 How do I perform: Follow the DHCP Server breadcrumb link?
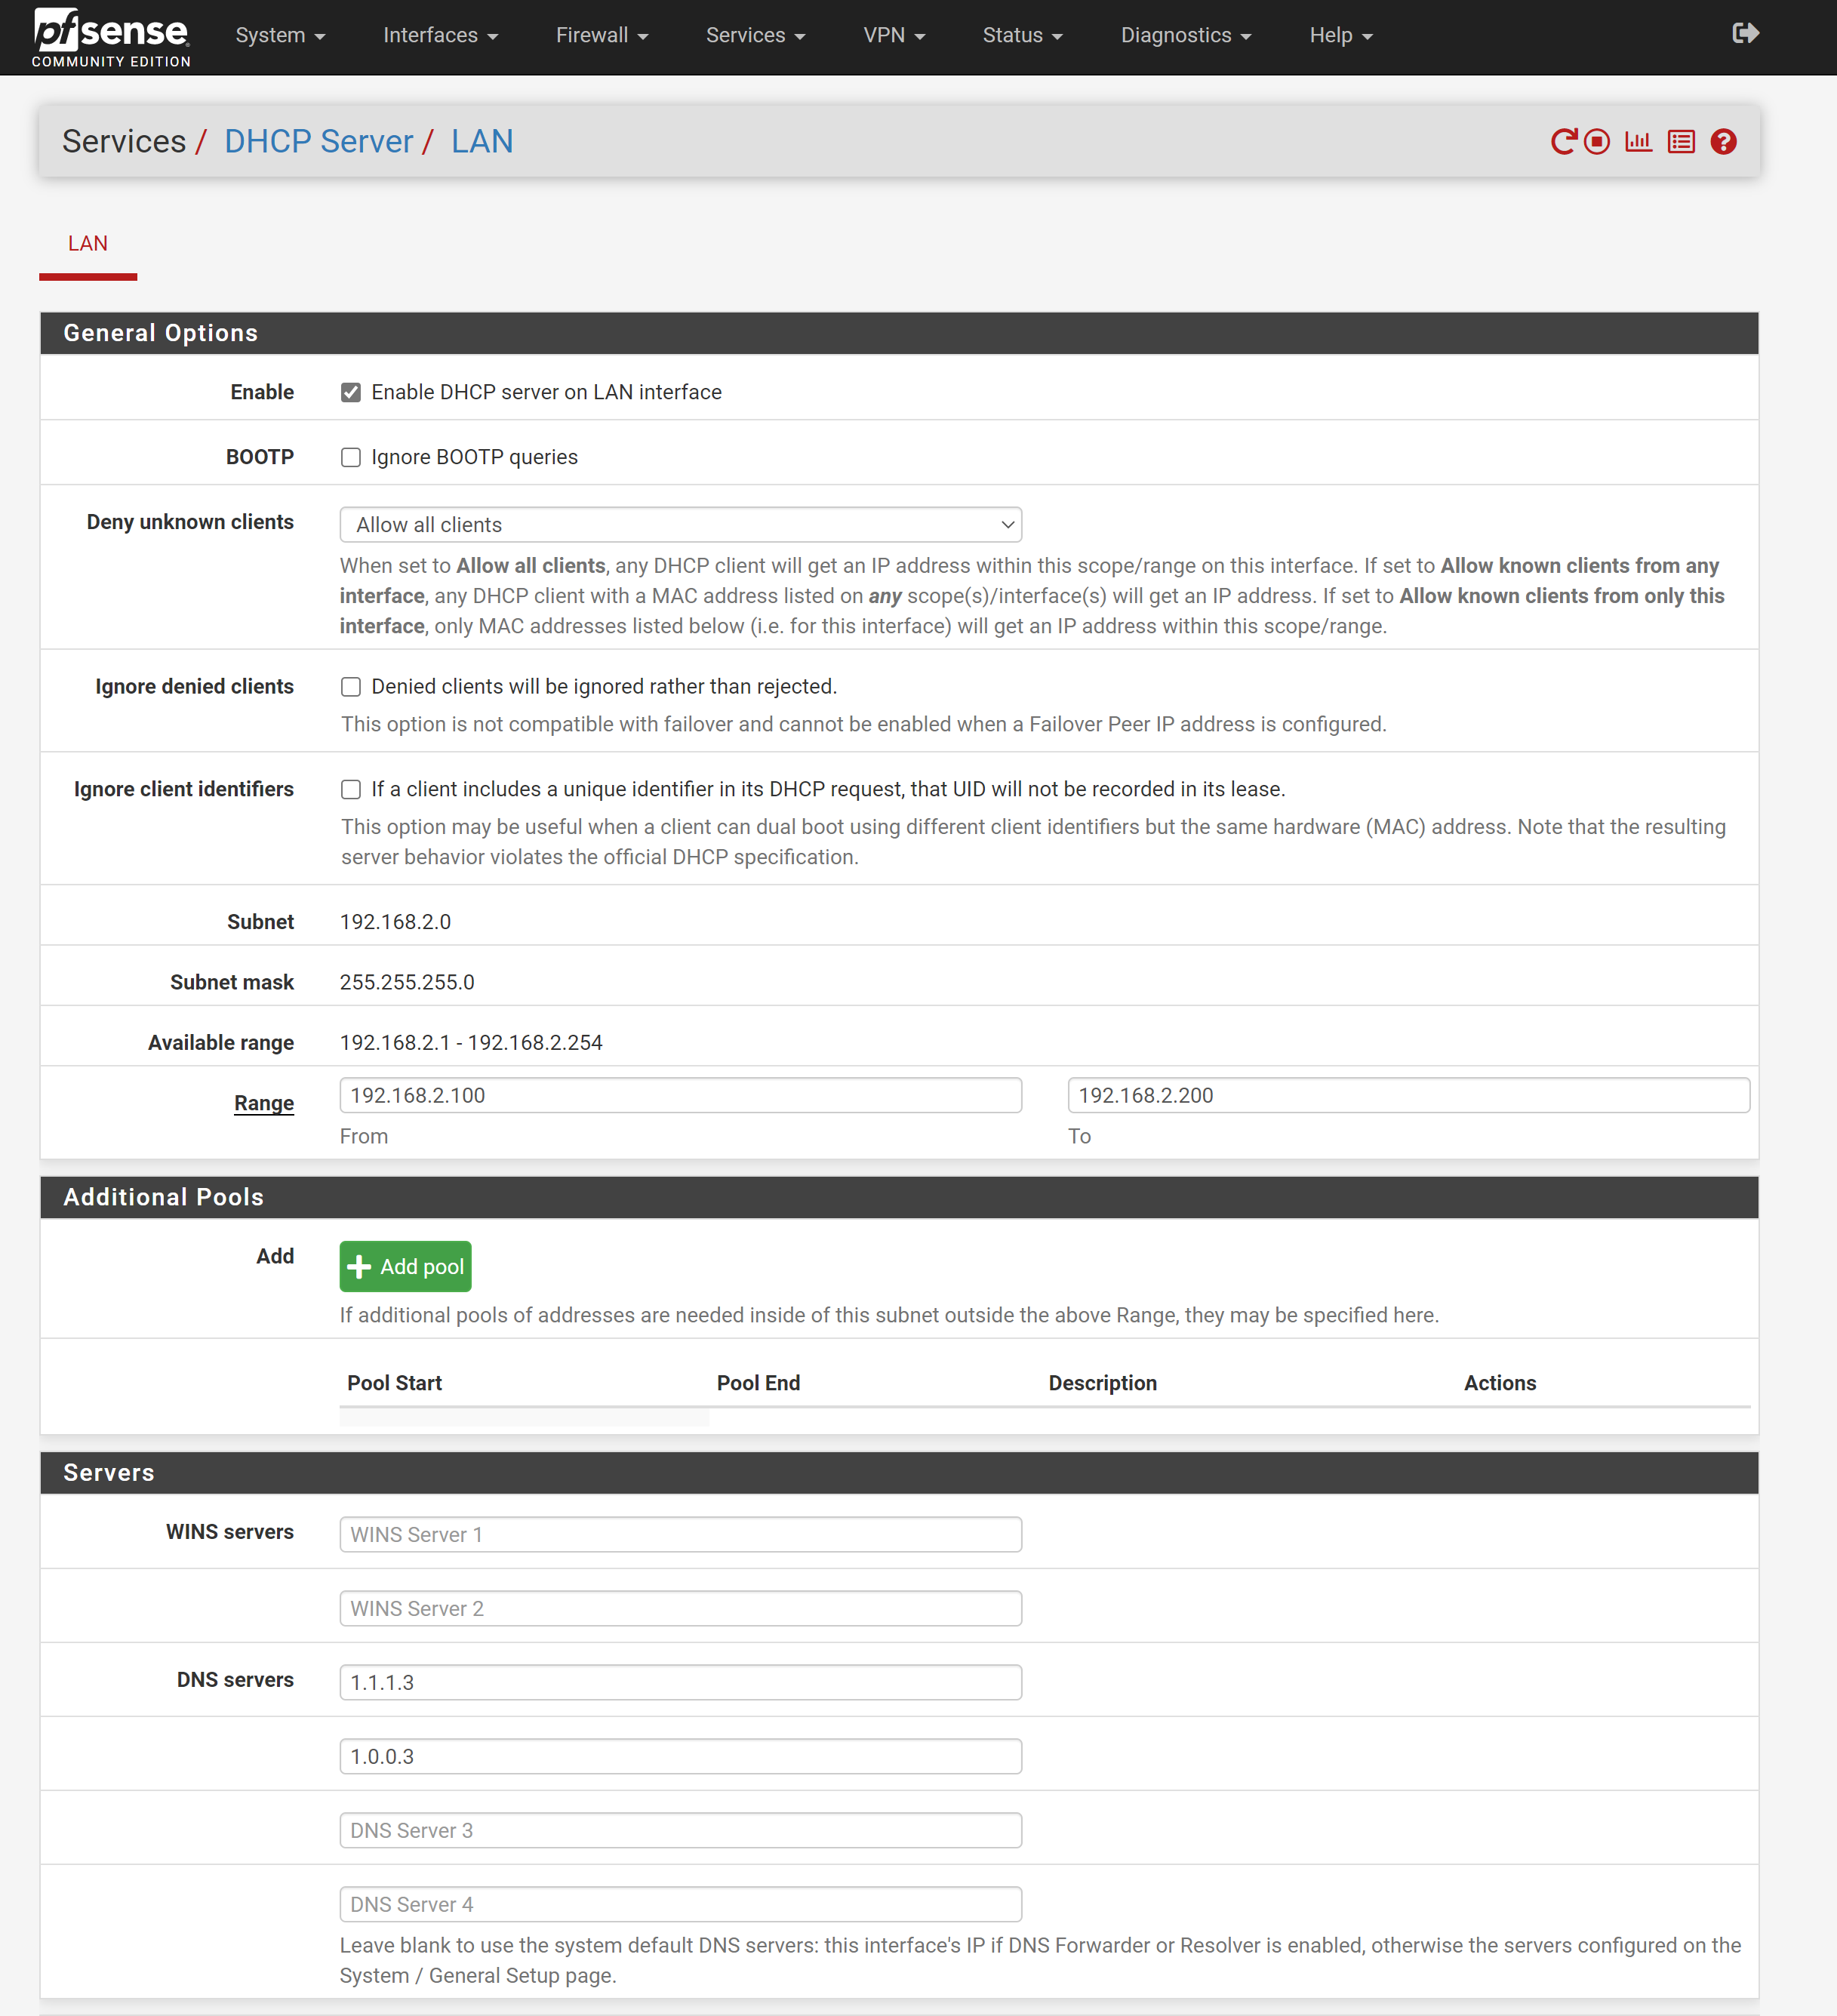click(x=318, y=142)
